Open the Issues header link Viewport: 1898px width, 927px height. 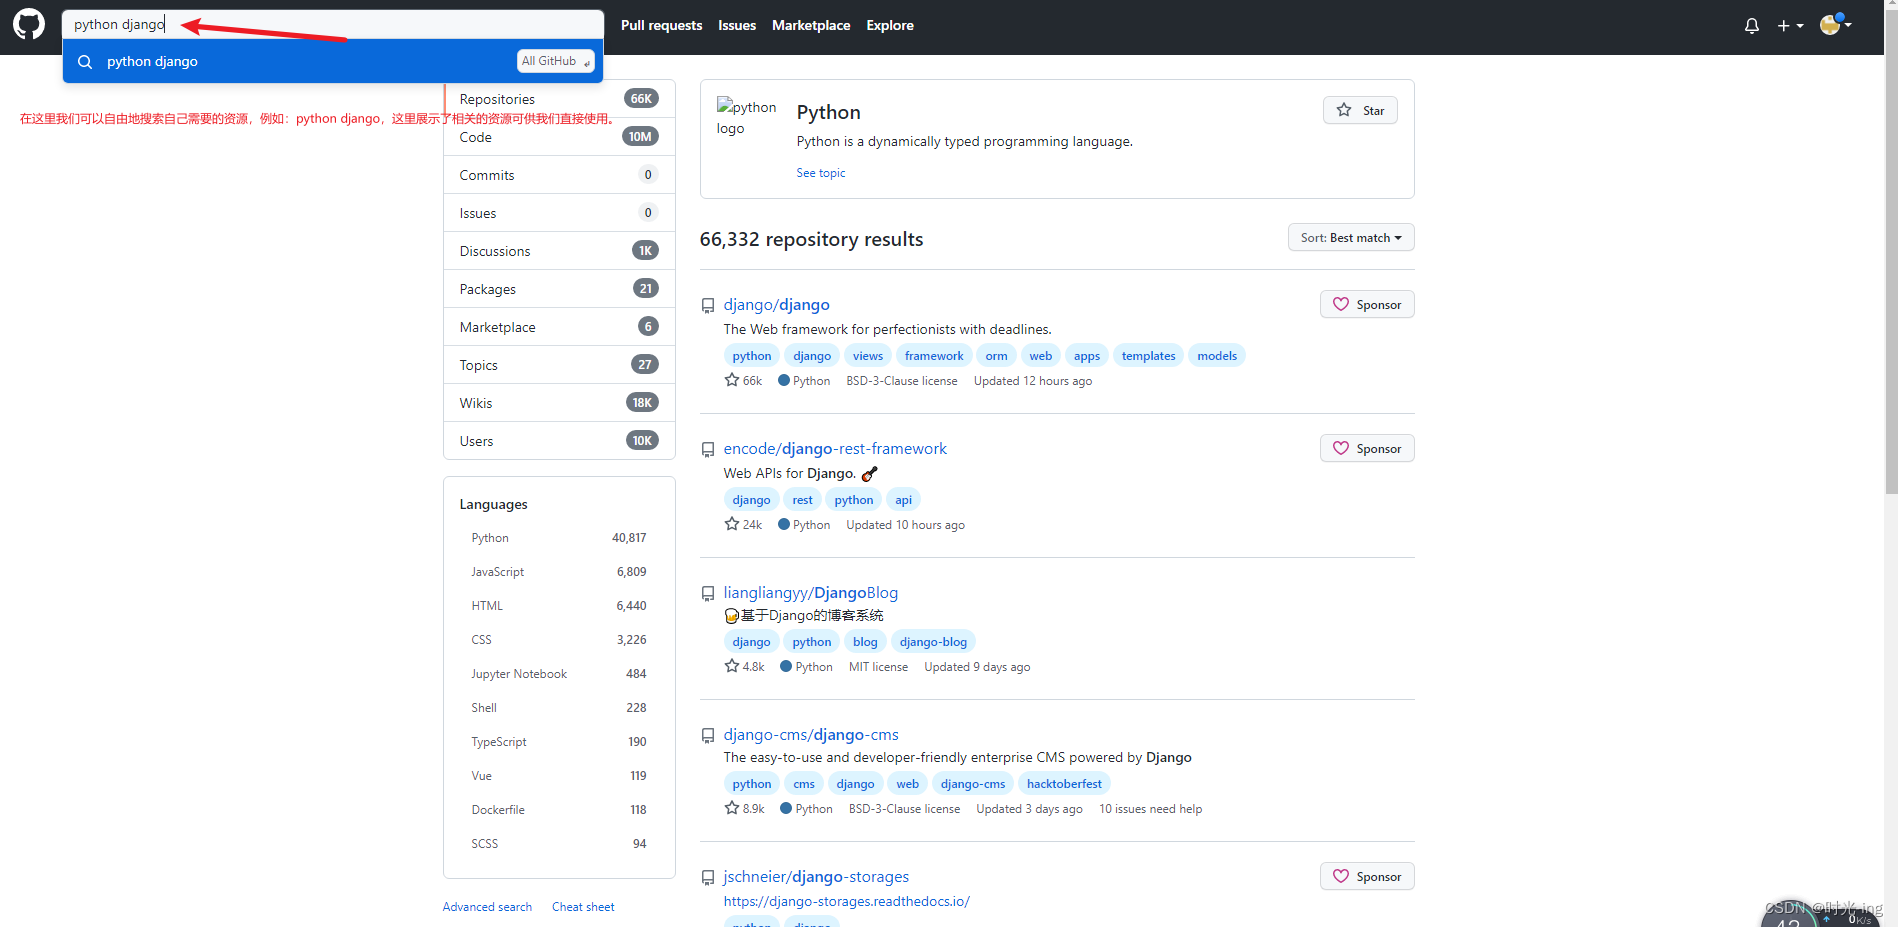(737, 25)
